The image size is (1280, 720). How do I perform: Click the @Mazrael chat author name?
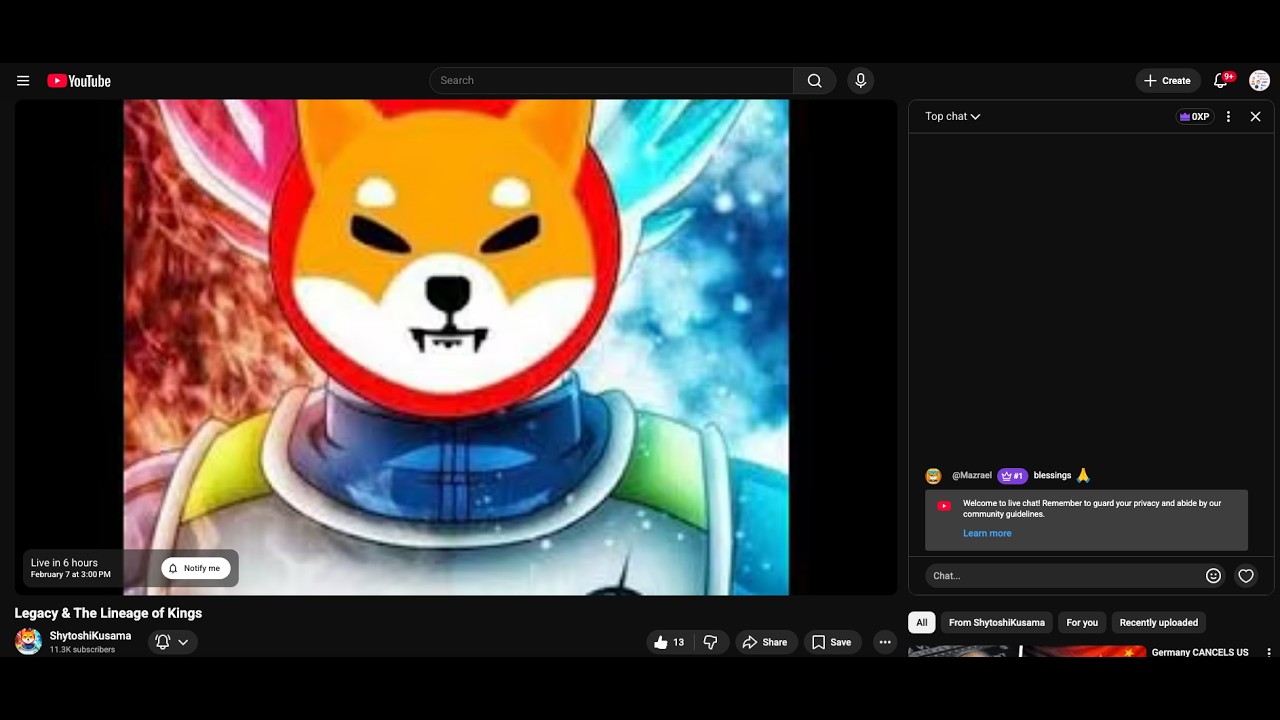pyautogui.click(x=971, y=476)
